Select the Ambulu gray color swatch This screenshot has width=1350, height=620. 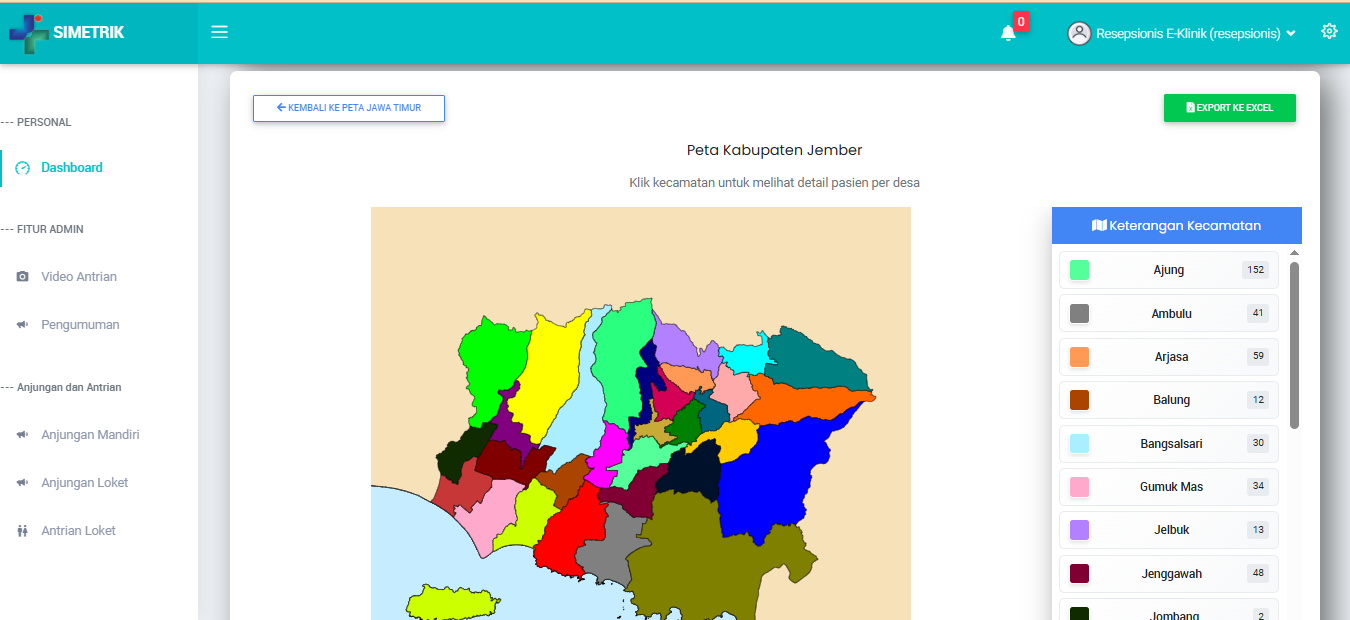pyautogui.click(x=1079, y=314)
